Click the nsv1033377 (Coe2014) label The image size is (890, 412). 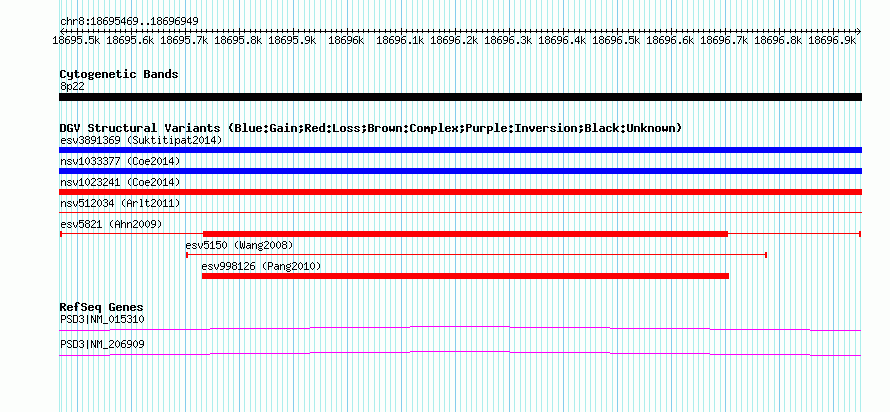(x=120, y=161)
